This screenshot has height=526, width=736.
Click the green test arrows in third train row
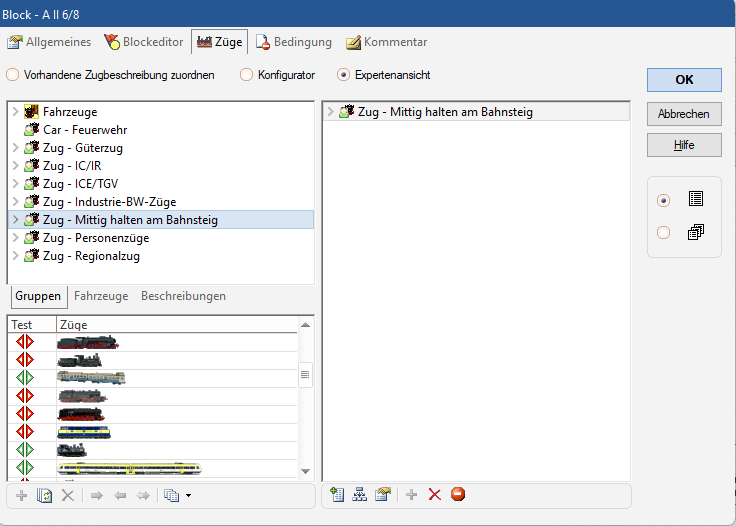coord(25,377)
